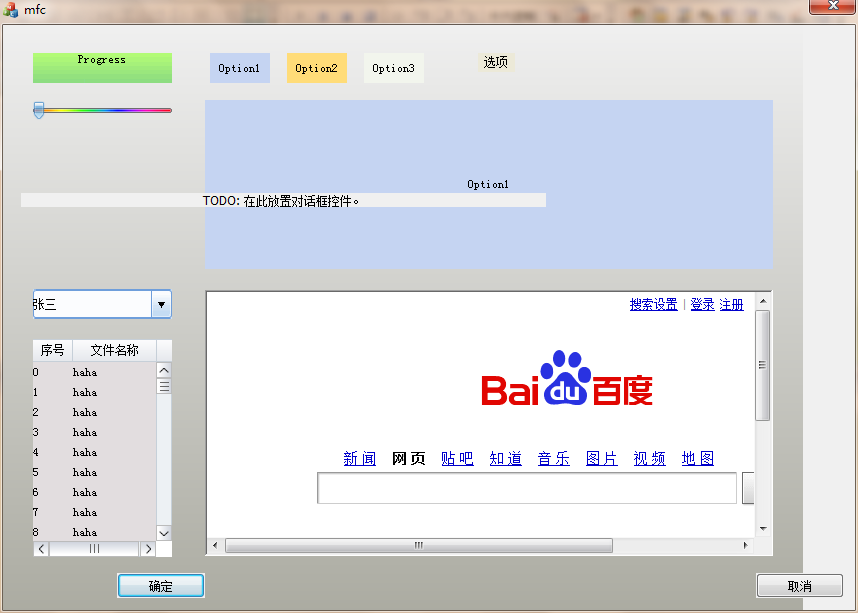Select list row 8 haha
858x613 pixels.
coord(95,532)
